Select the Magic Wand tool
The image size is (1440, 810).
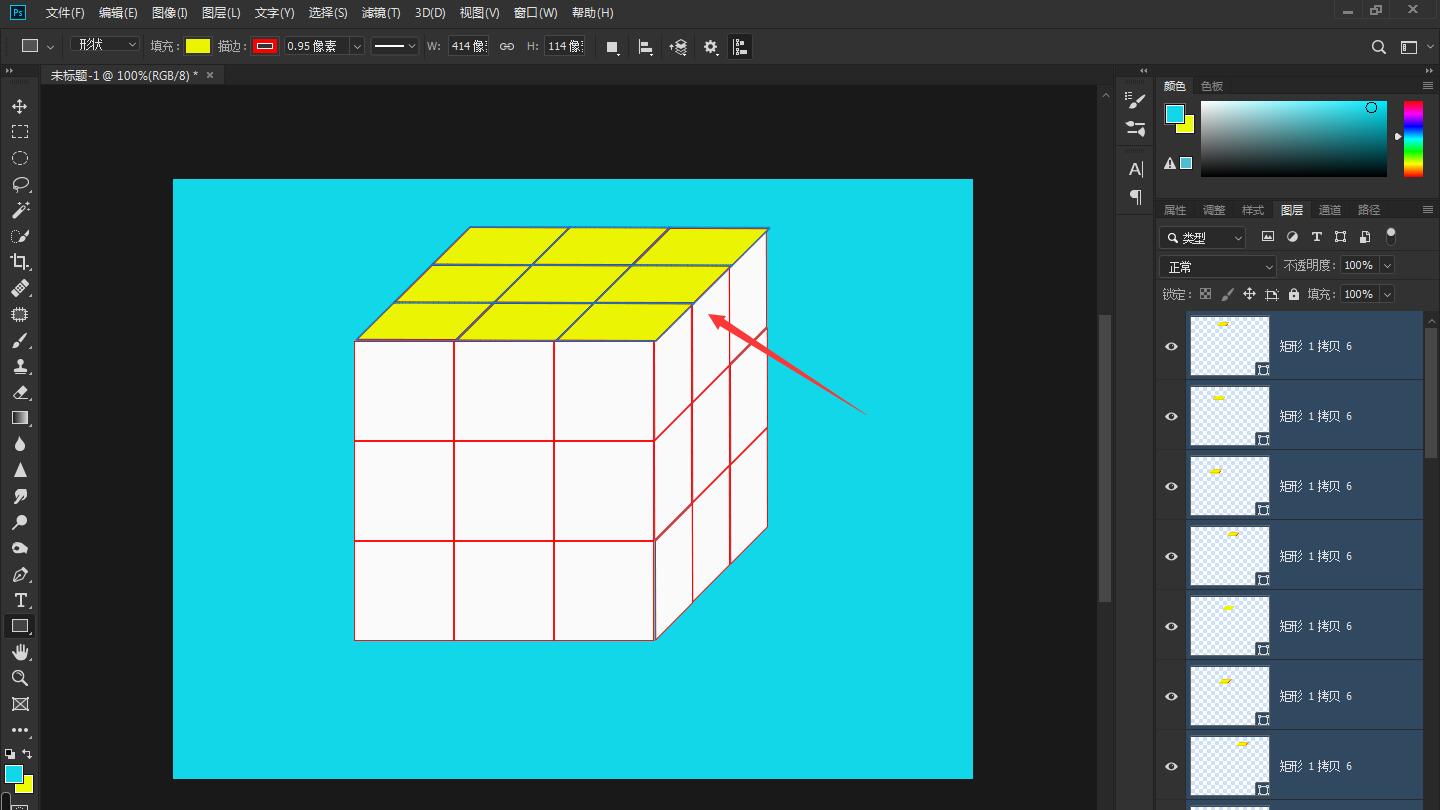click(20, 210)
